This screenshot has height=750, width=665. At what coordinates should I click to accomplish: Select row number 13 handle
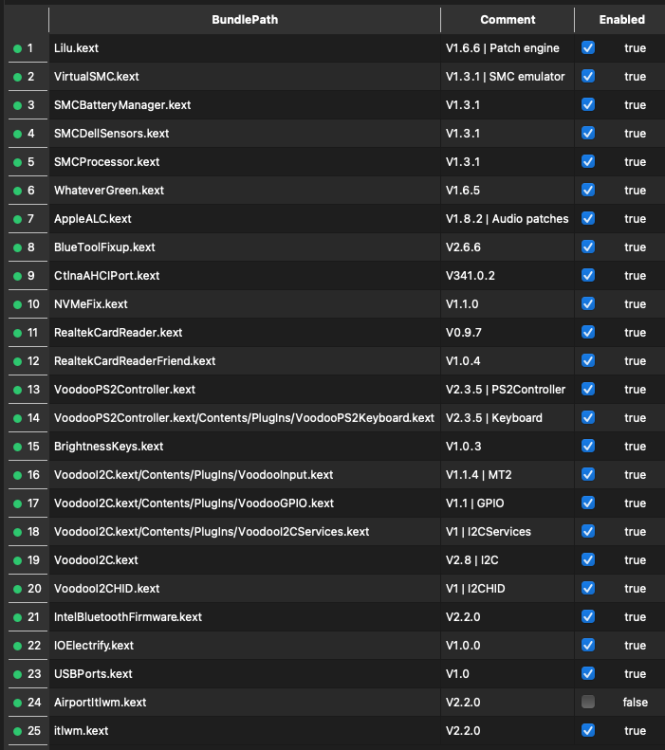coord(28,389)
